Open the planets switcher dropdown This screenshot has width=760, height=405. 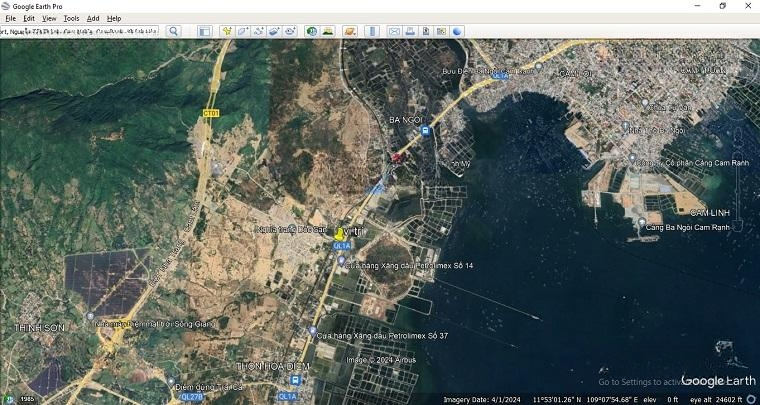pos(350,31)
